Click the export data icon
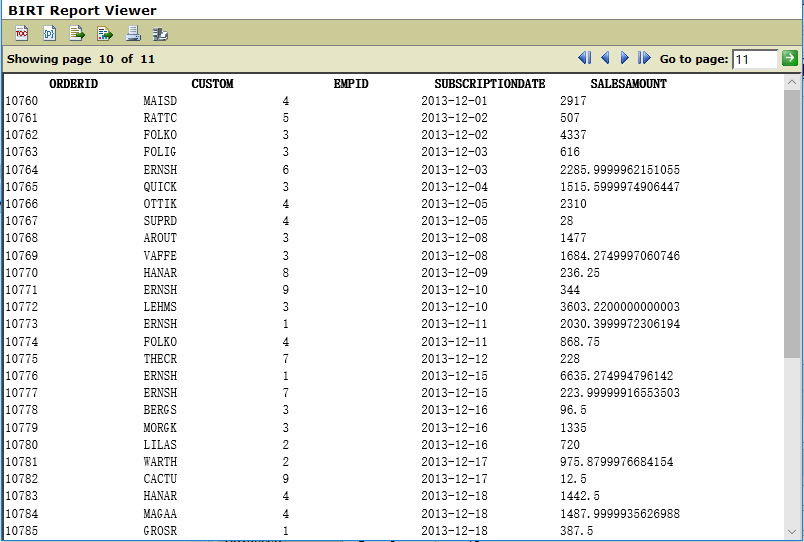The height and width of the screenshot is (542, 804). click(77, 34)
